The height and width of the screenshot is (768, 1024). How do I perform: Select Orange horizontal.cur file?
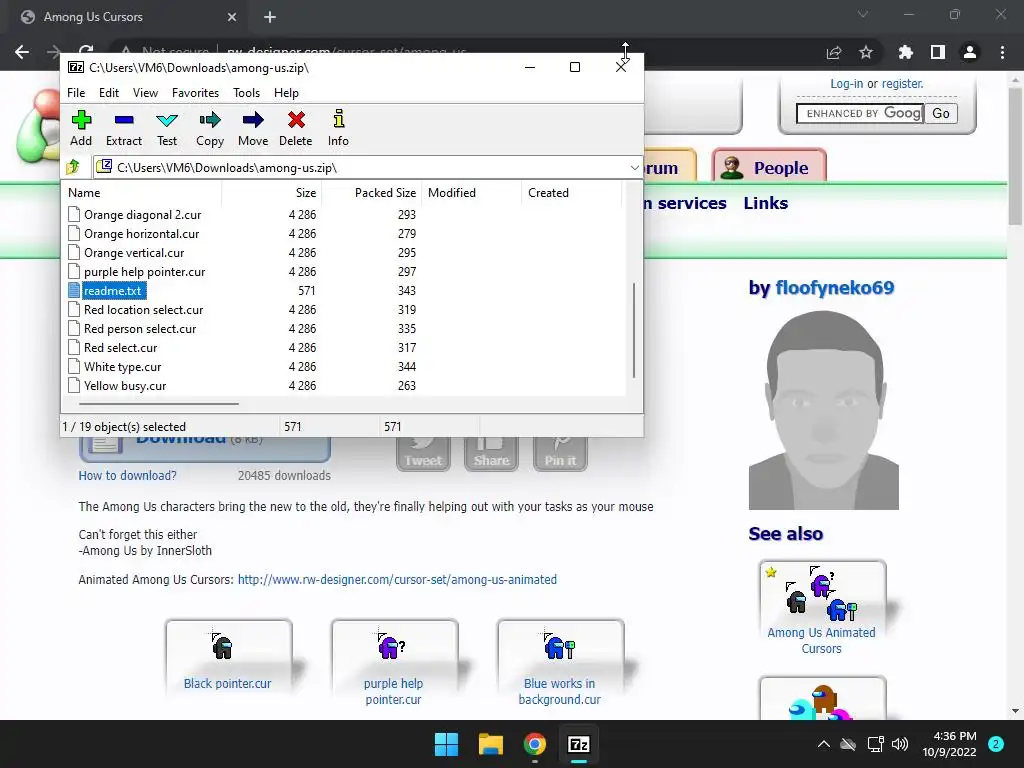click(141, 234)
